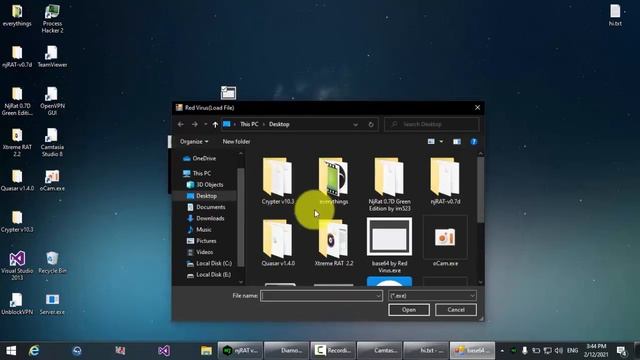Open the dialog Help icon
Viewport: 640px width, 360px height.
point(473,142)
